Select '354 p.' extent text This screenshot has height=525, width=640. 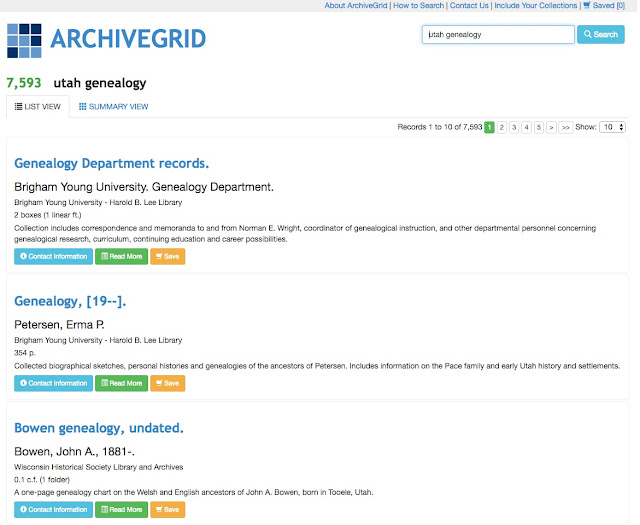pyautogui.click(x=24, y=353)
